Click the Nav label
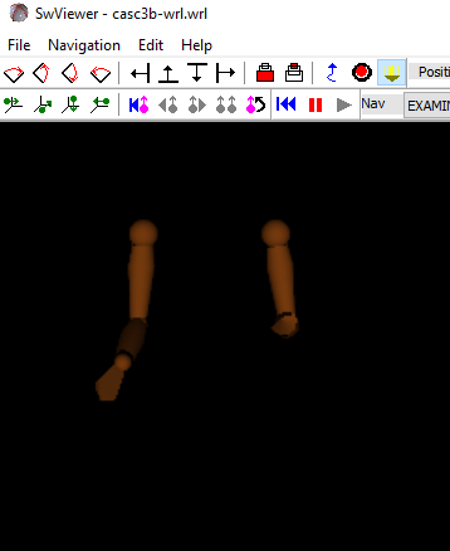Image resolution: width=450 pixels, height=551 pixels. point(373,104)
